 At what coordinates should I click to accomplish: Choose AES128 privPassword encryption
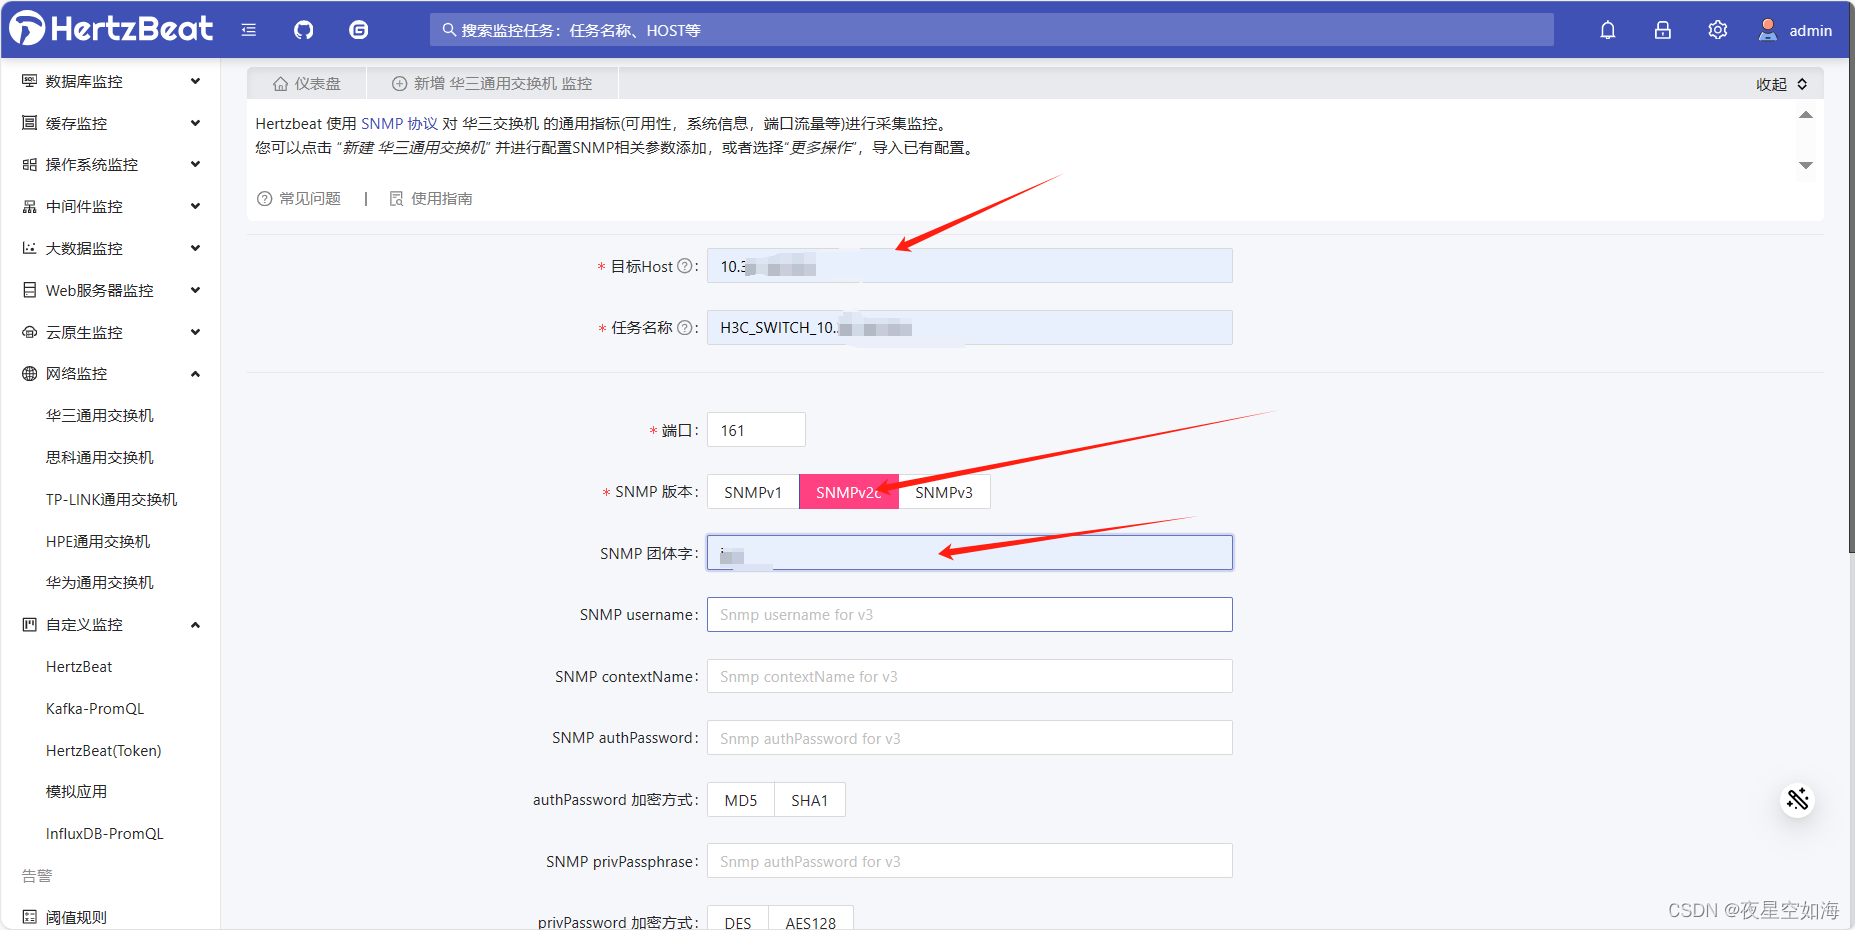[811, 920]
